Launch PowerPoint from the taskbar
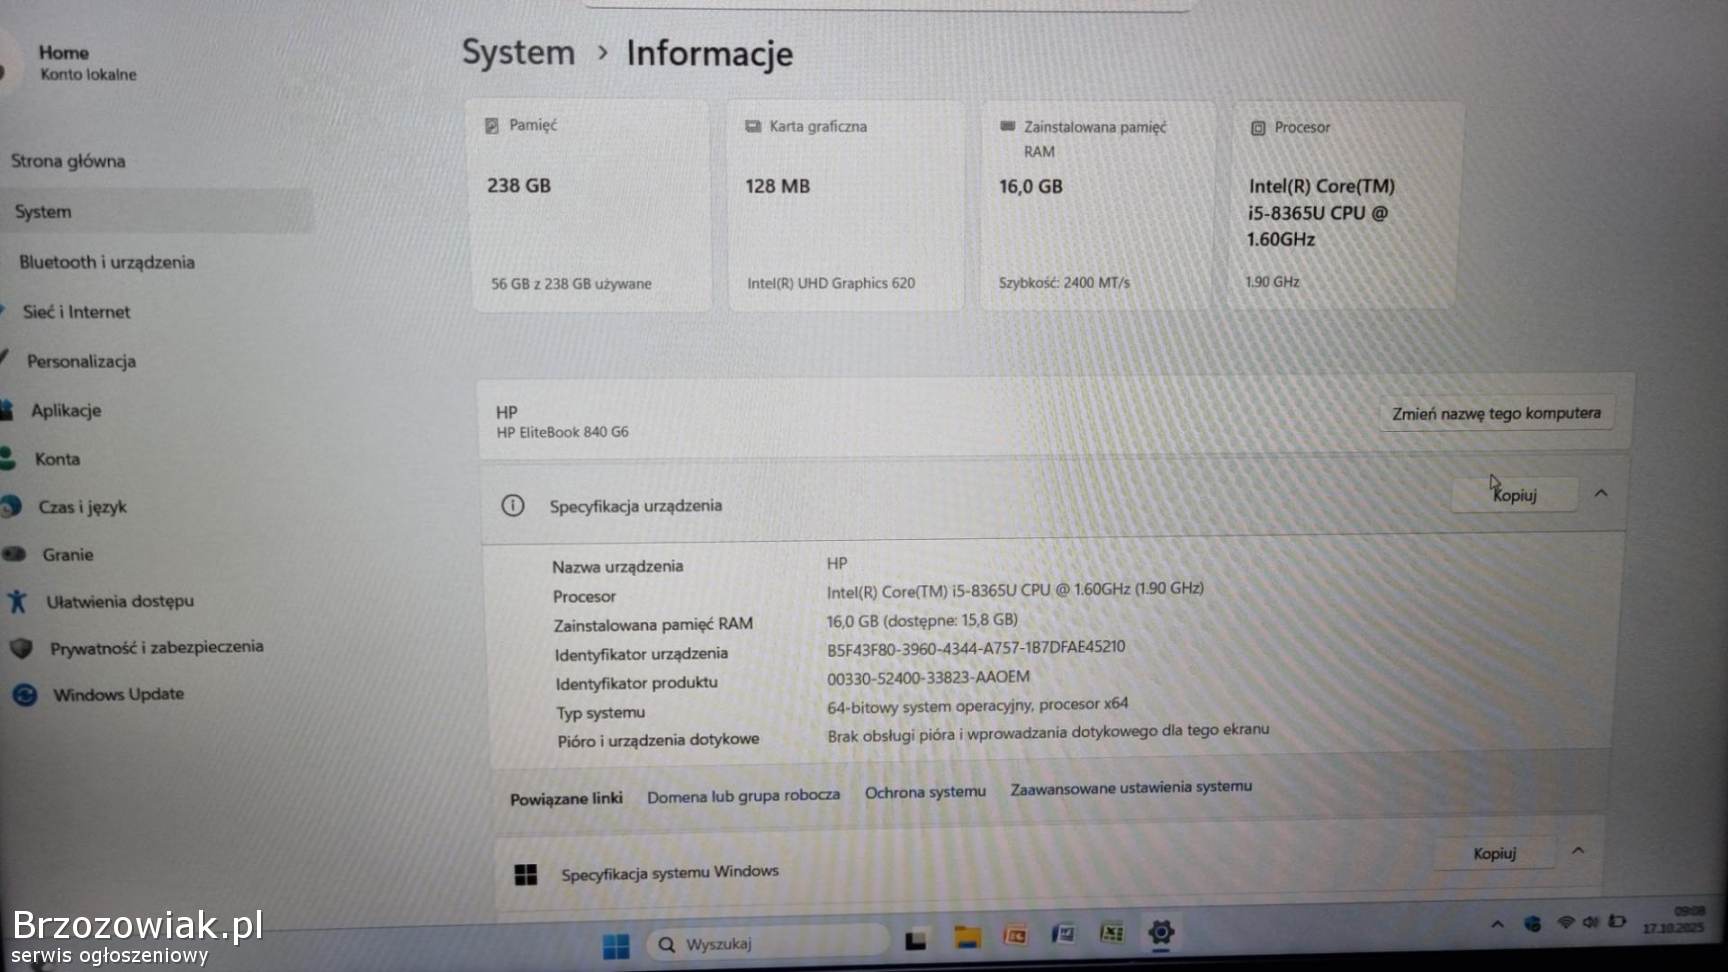The image size is (1728, 972). point(1015,936)
